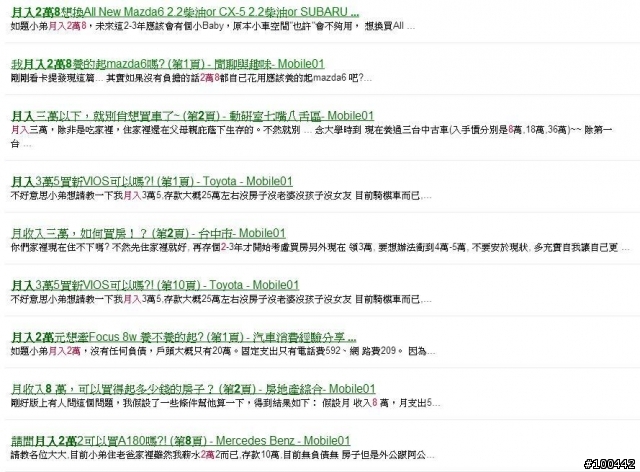Click snippet text starting 月入三萬，除非是吃家裡

pos(311,136)
